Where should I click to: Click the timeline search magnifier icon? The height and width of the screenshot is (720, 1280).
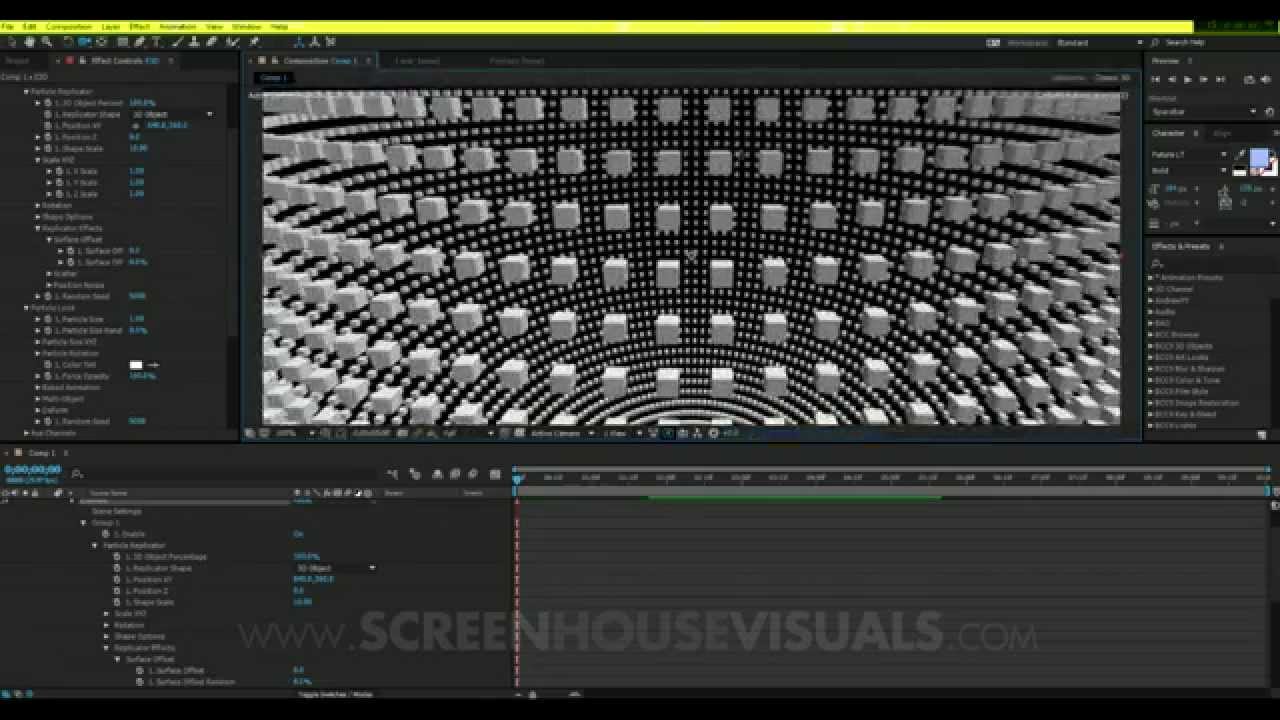click(77, 474)
